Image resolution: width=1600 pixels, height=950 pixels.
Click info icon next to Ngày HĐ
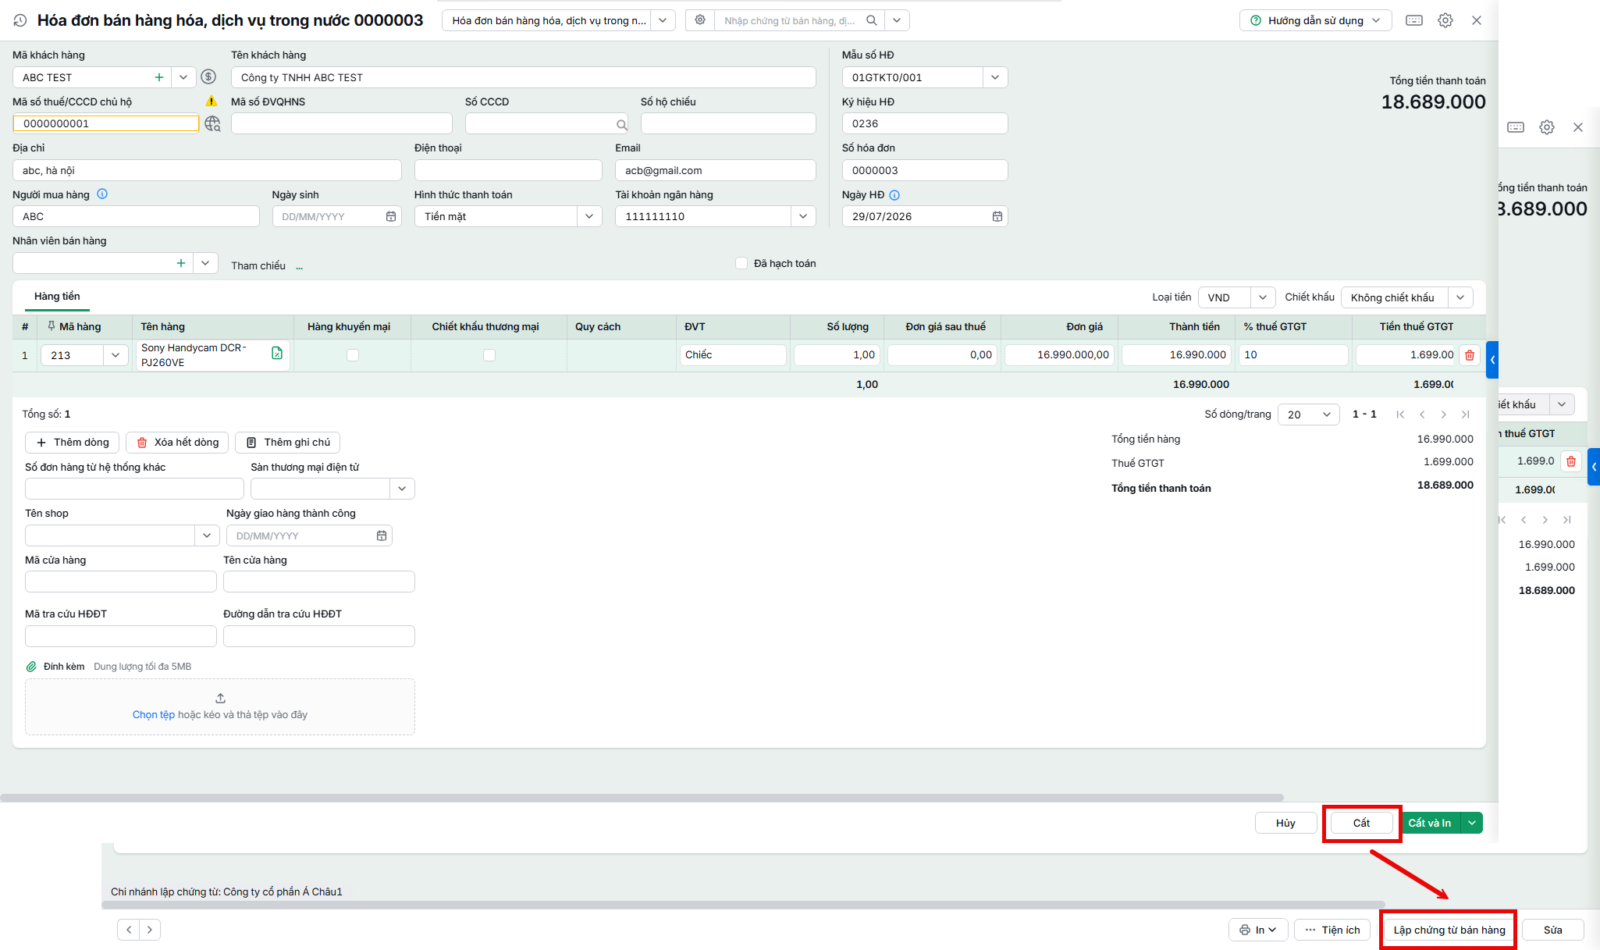pyautogui.click(x=895, y=195)
